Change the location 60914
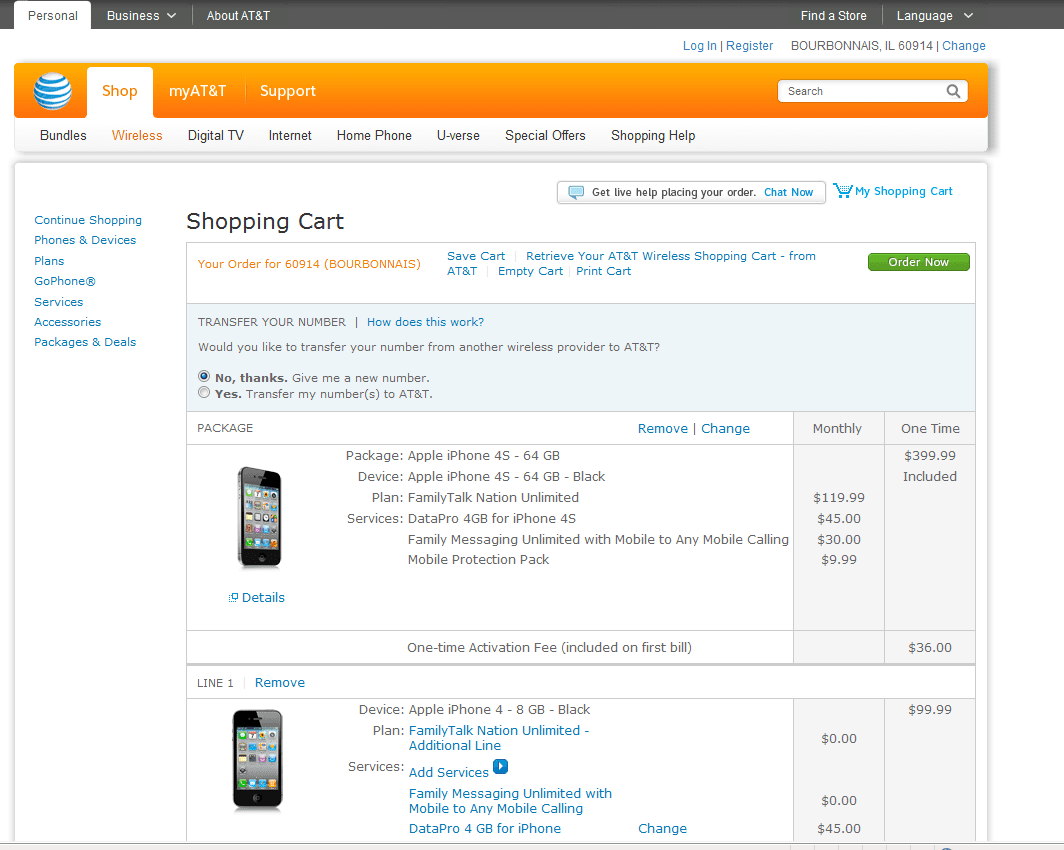Image resolution: width=1064 pixels, height=850 pixels. (964, 45)
